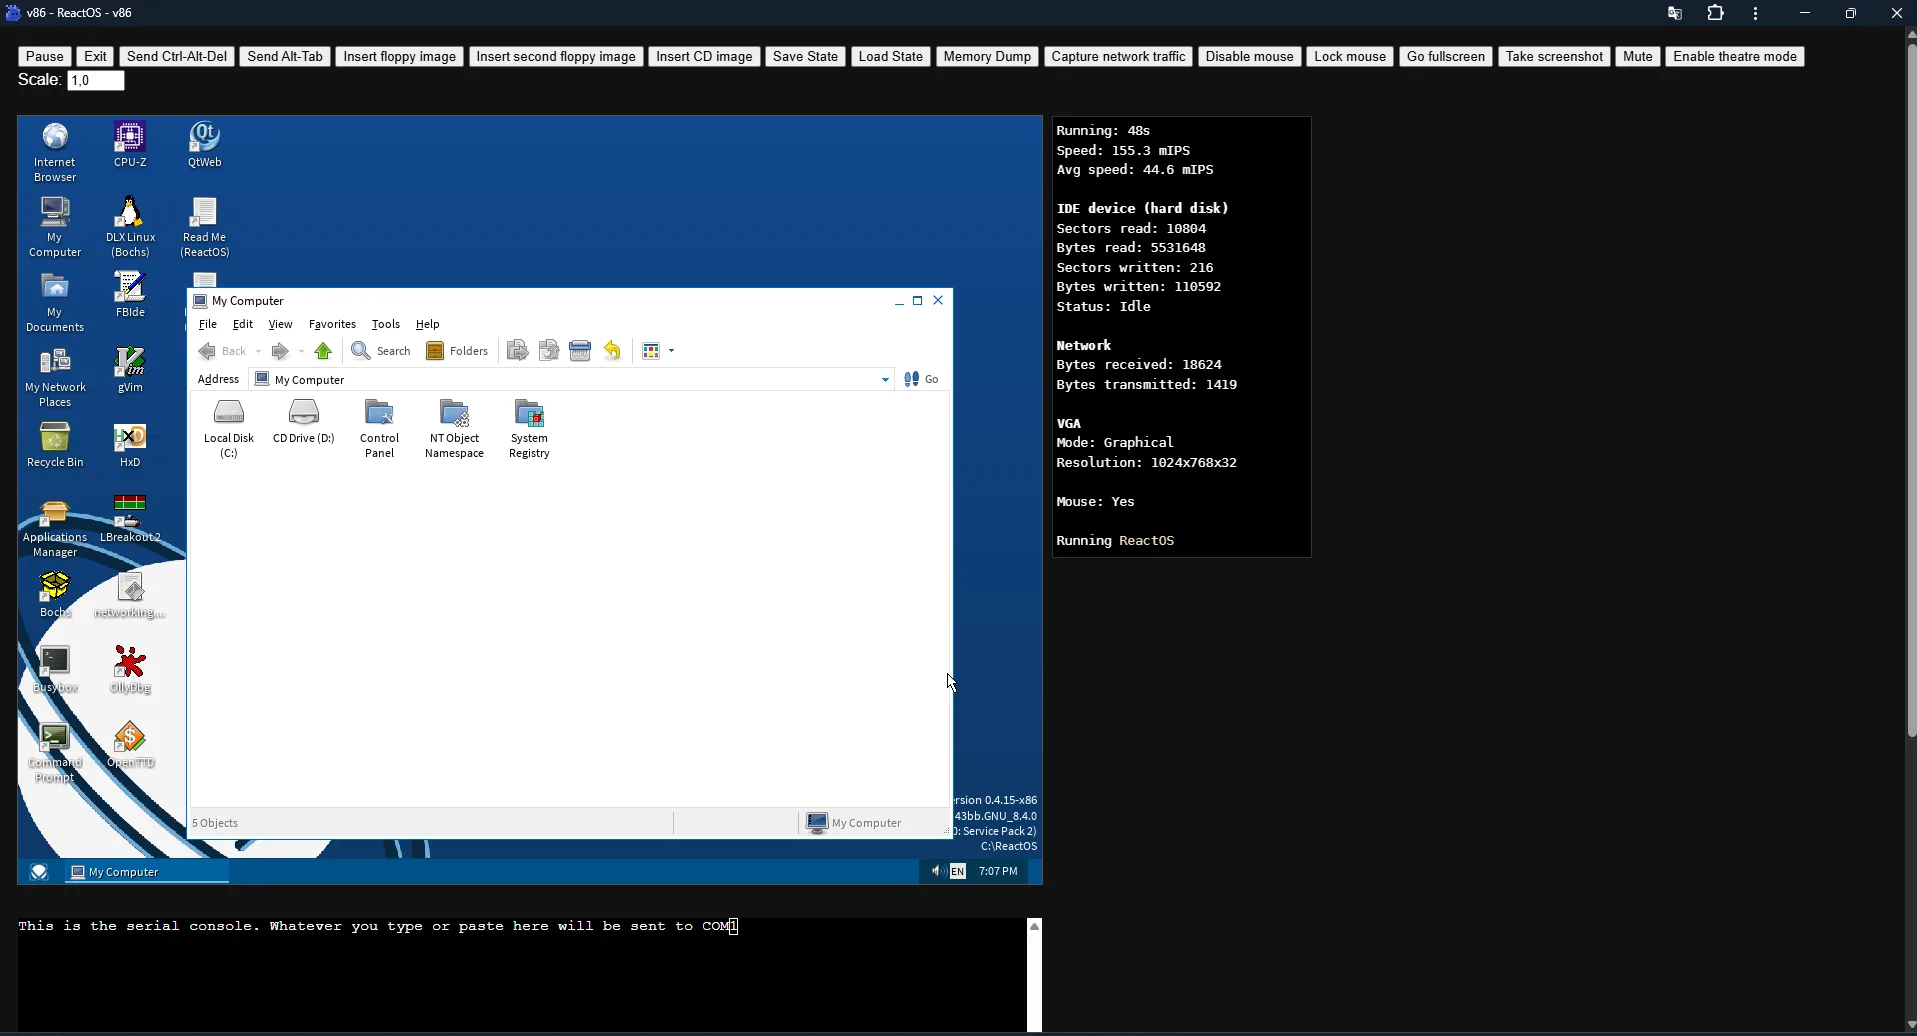
Task: Open the Favorites menu
Action: point(332,325)
